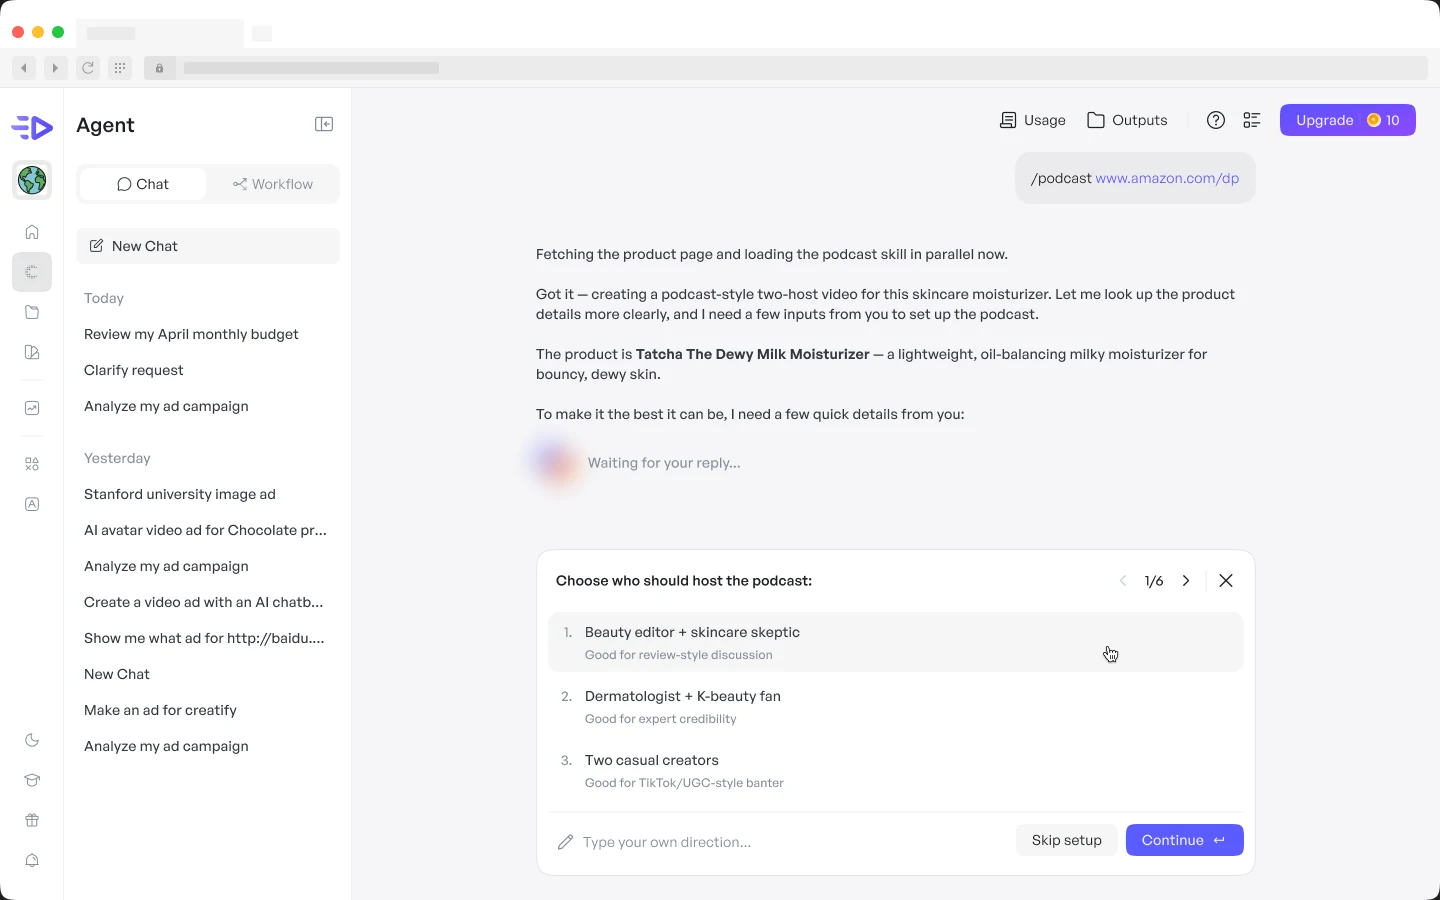1440x900 pixels.
Task: Open the document edit icon in sidebar
Action: pyautogui.click(x=32, y=352)
